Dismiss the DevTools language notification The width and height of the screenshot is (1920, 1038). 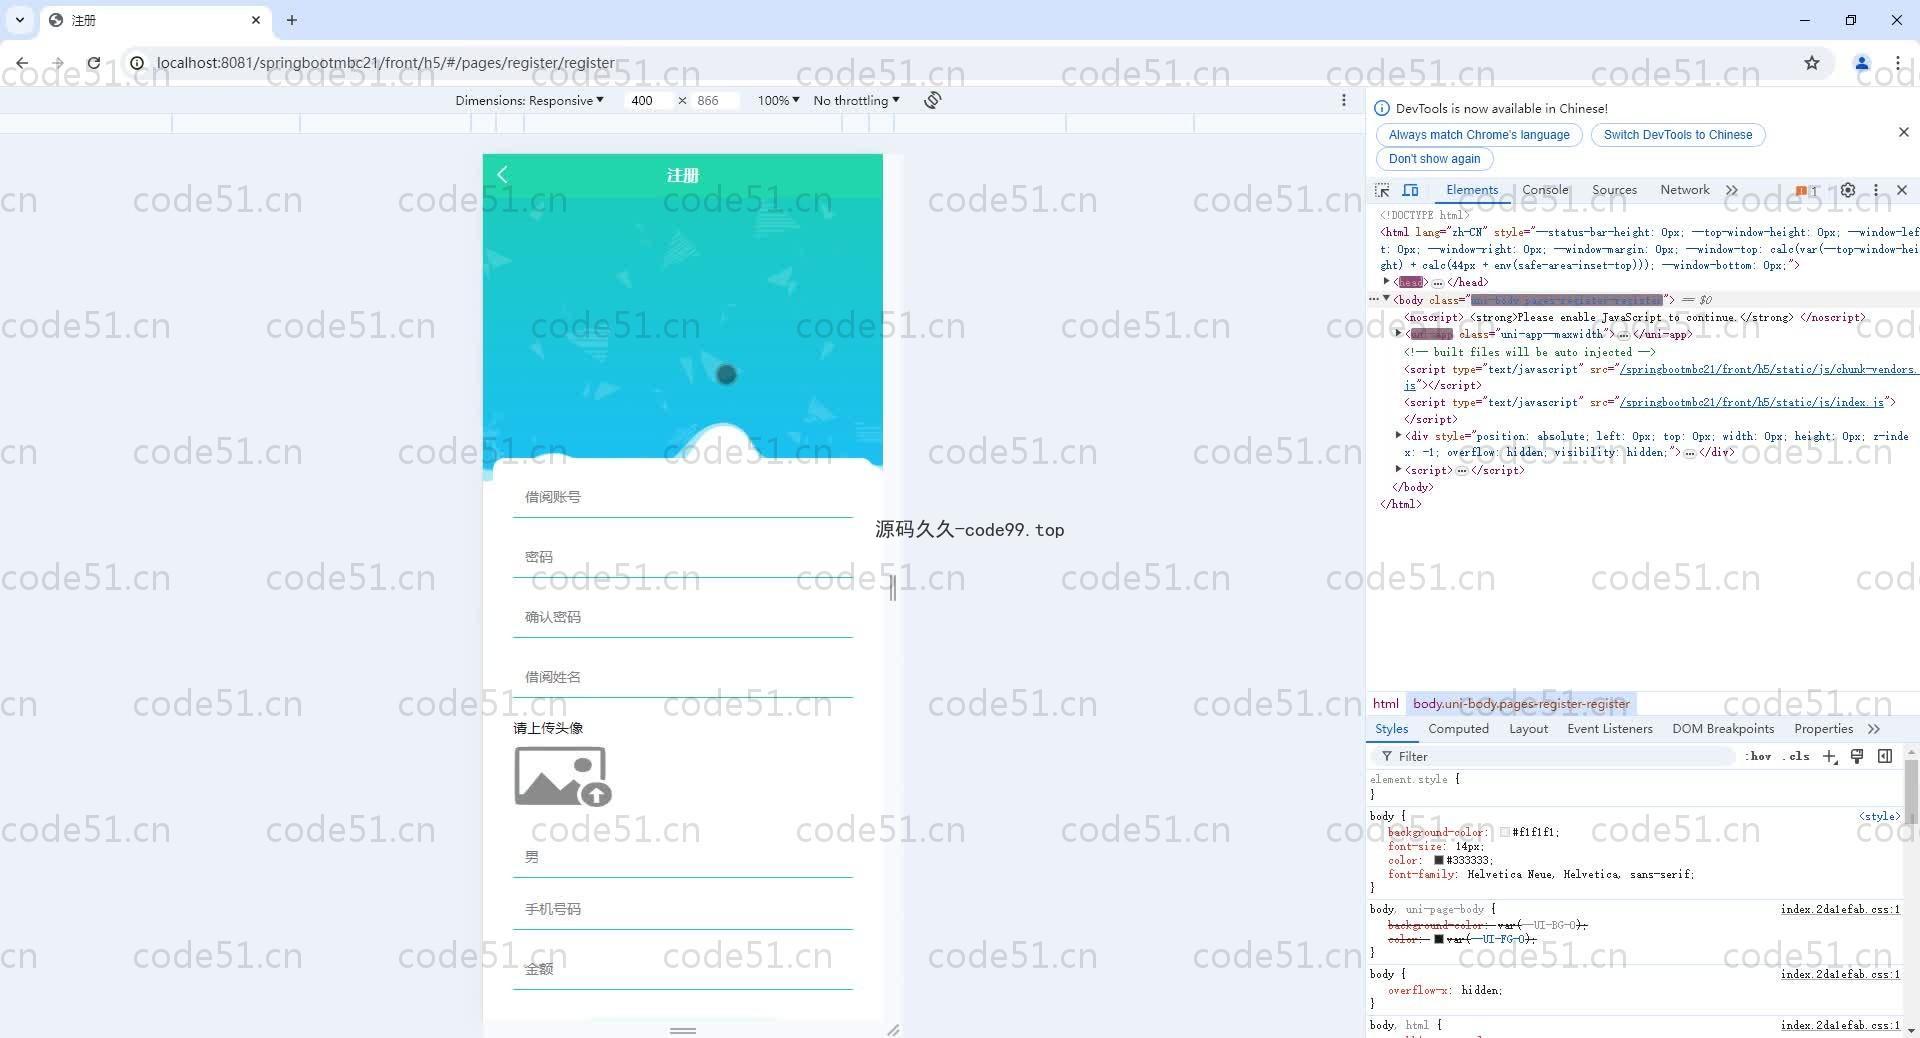click(x=1904, y=132)
